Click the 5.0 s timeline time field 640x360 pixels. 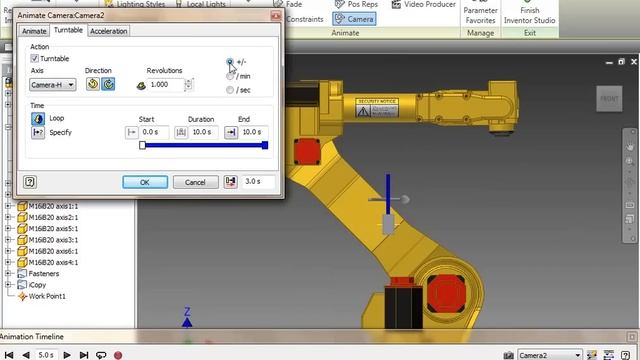point(46,355)
